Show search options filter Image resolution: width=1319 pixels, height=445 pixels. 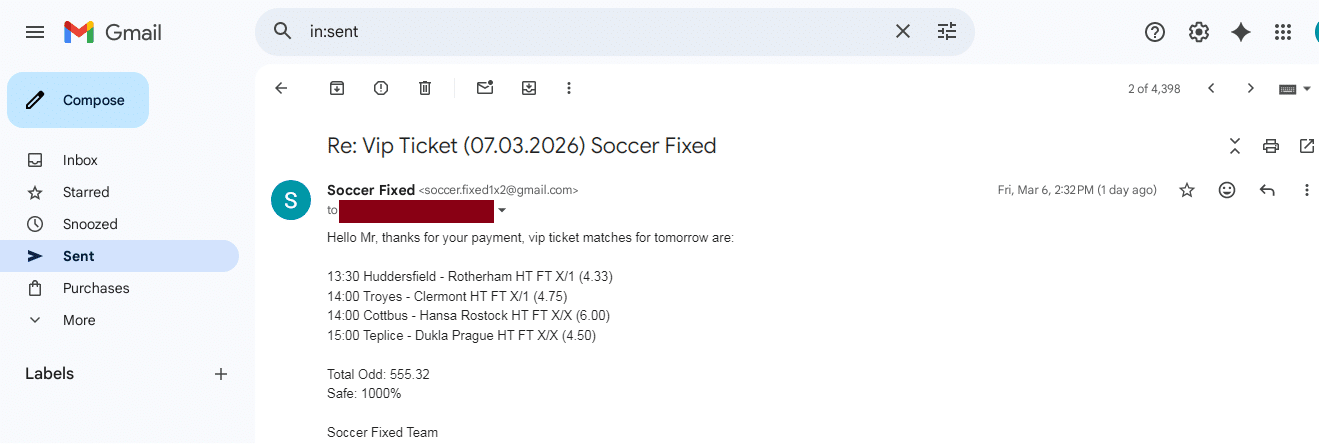tap(947, 32)
